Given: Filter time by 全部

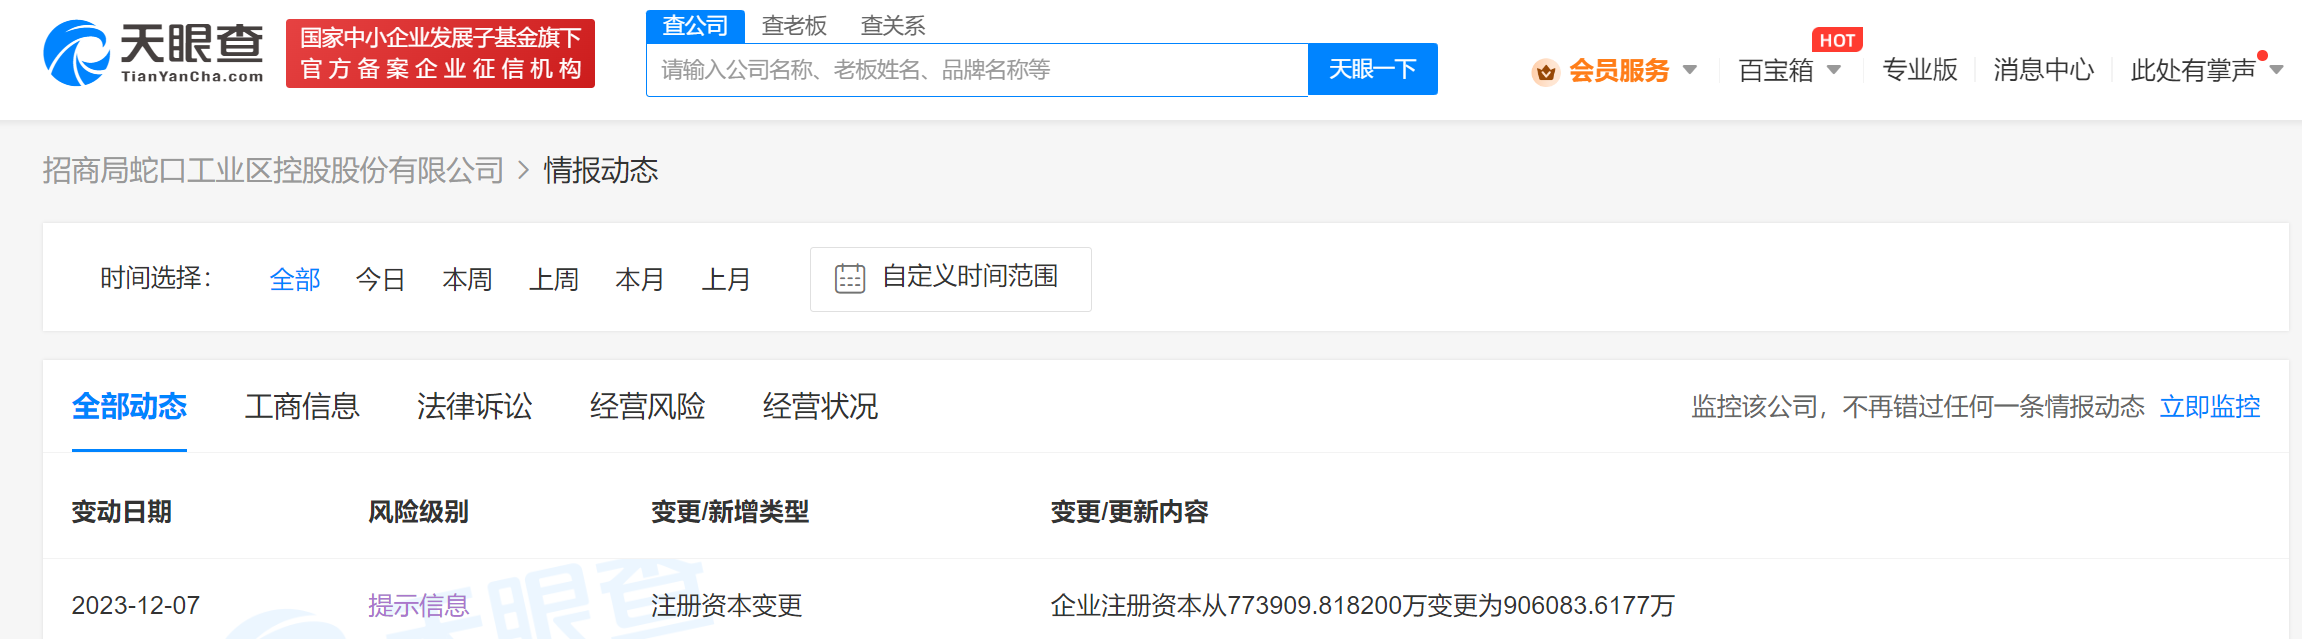Looking at the screenshot, I should click(x=295, y=280).
